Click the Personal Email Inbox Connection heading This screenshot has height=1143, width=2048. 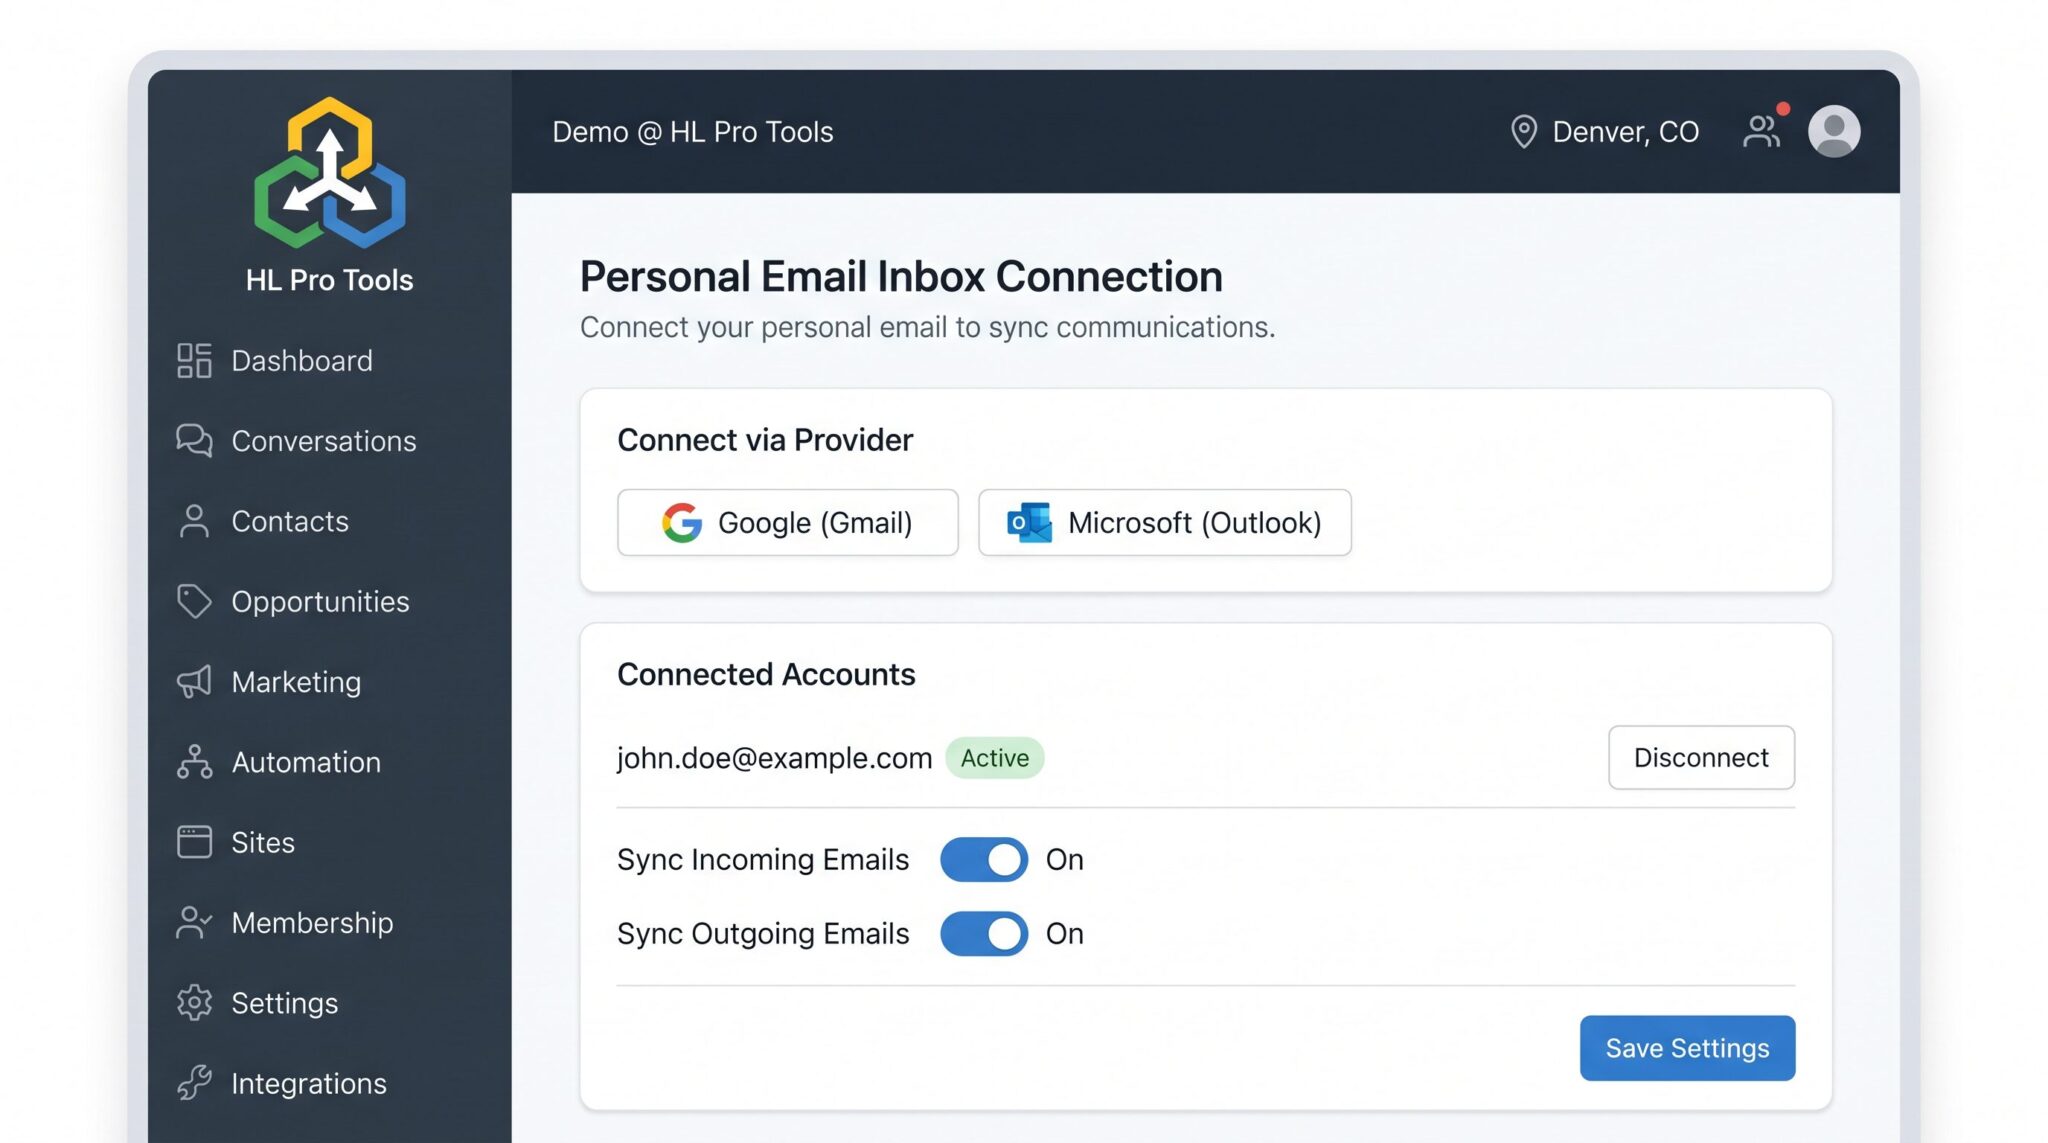[x=901, y=277]
